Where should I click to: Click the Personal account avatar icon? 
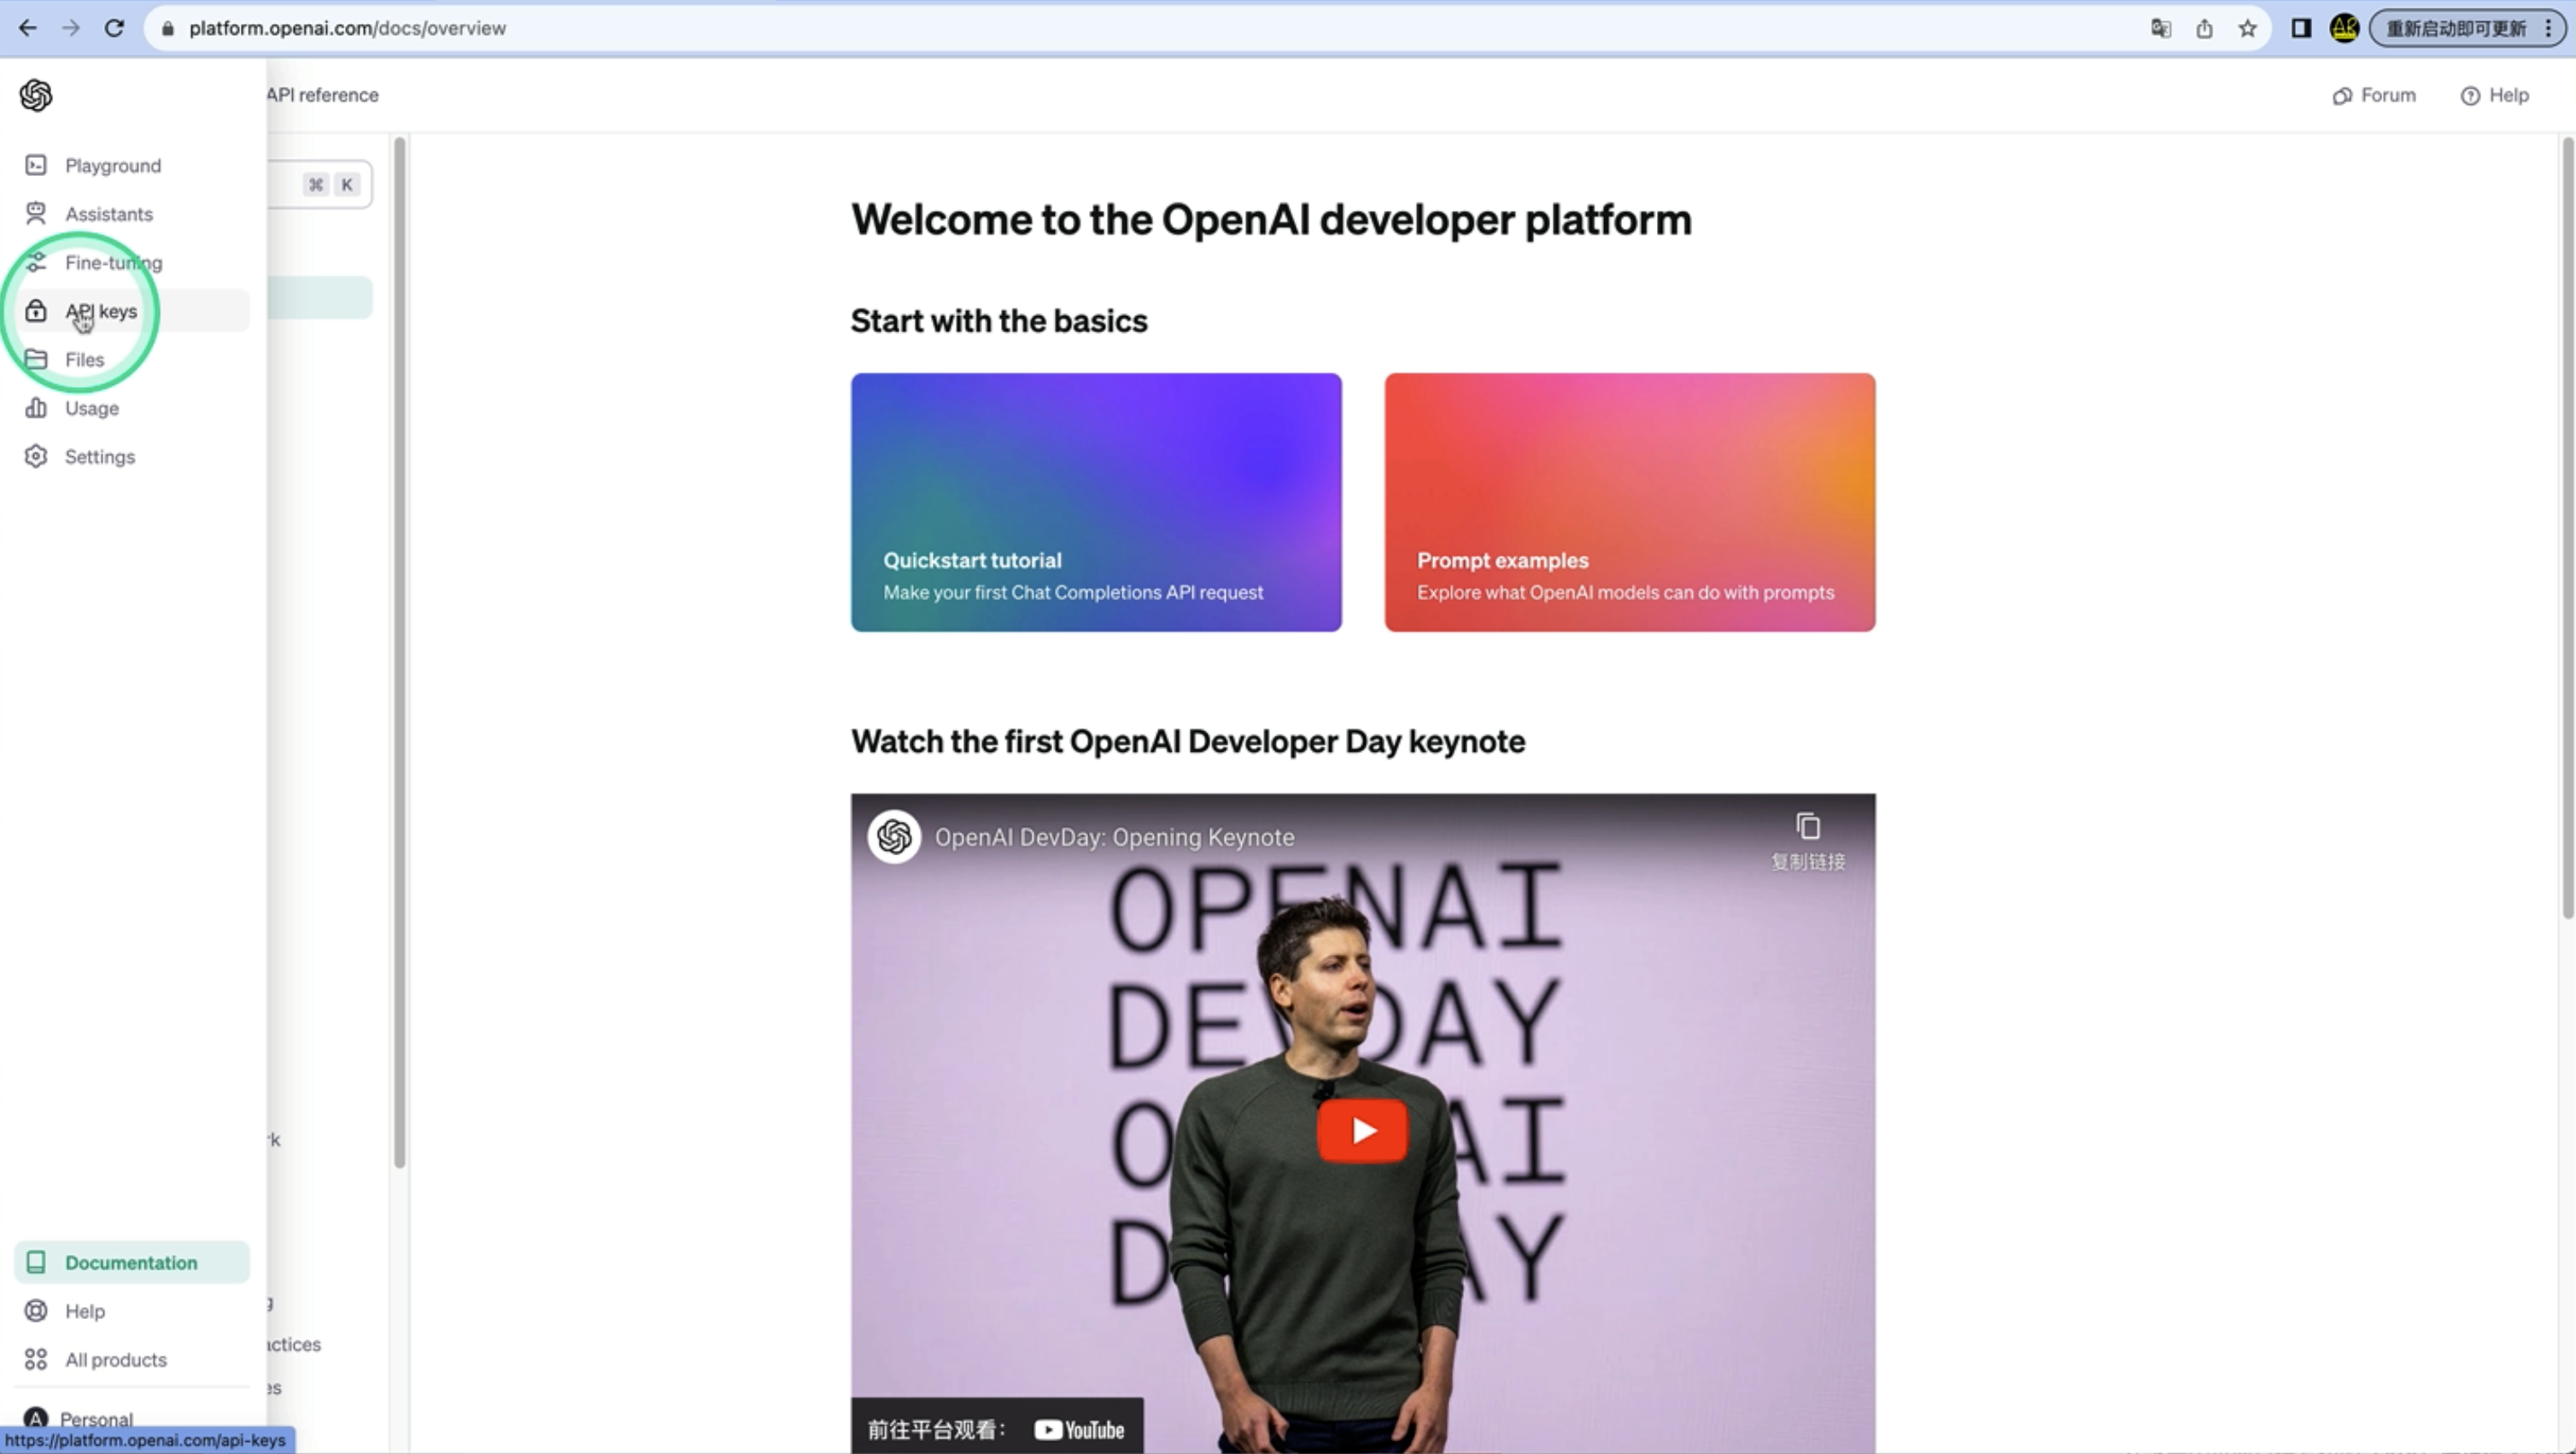click(36, 1419)
